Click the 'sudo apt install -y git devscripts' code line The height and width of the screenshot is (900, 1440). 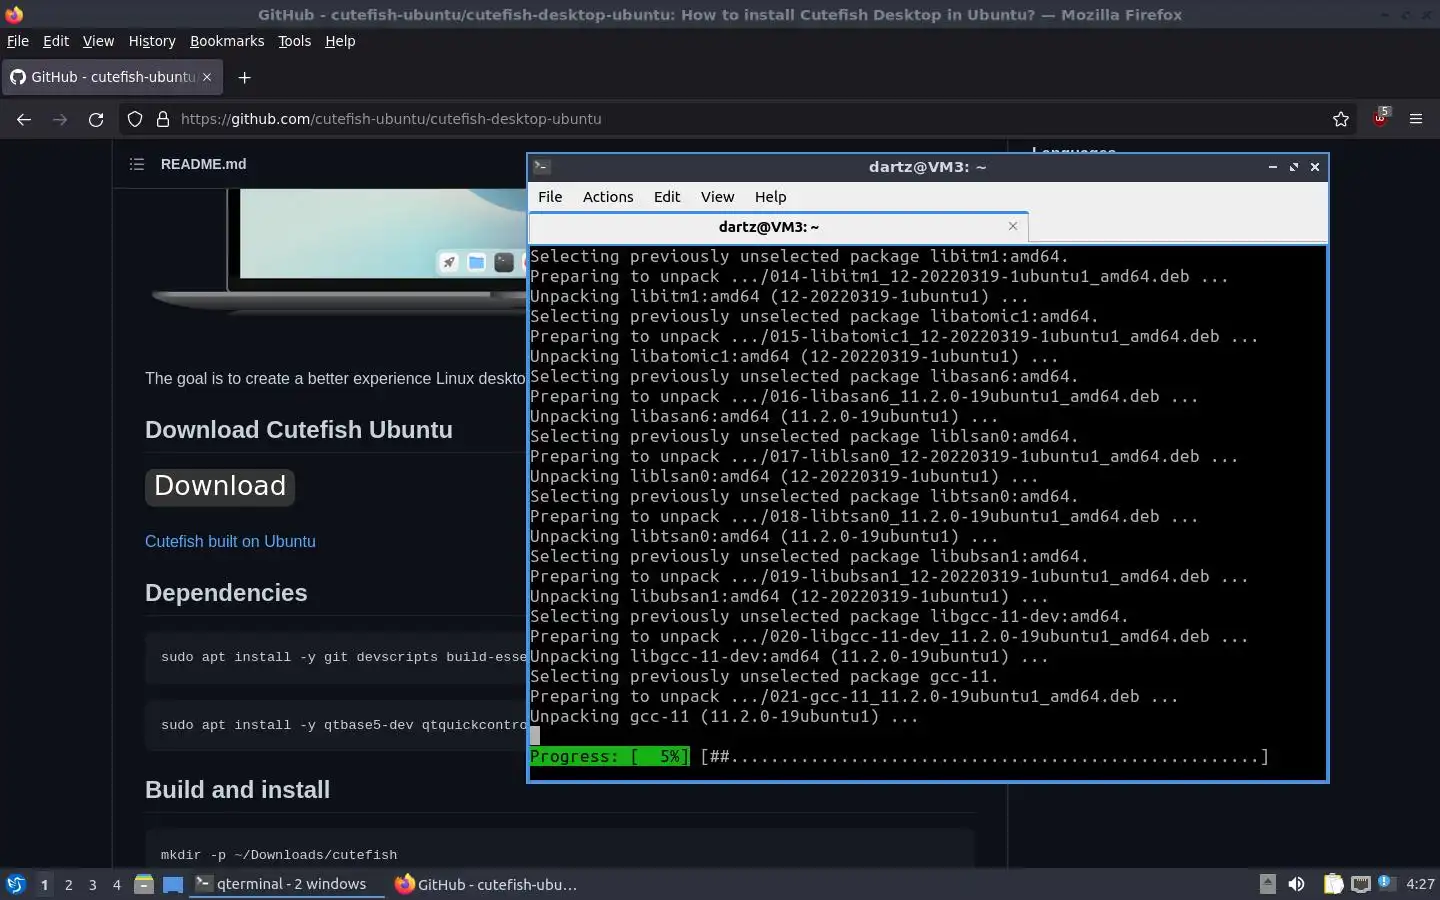343,657
